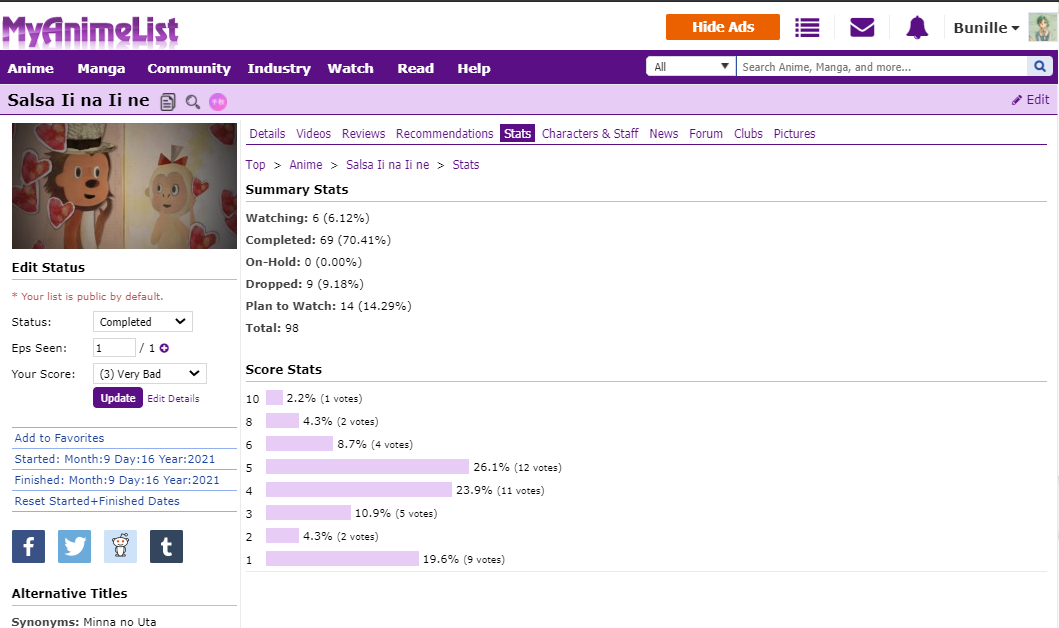Click the document icon beside the title
Image resolution: width=1059 pixels, height=628 pixels.
[168, 101]
